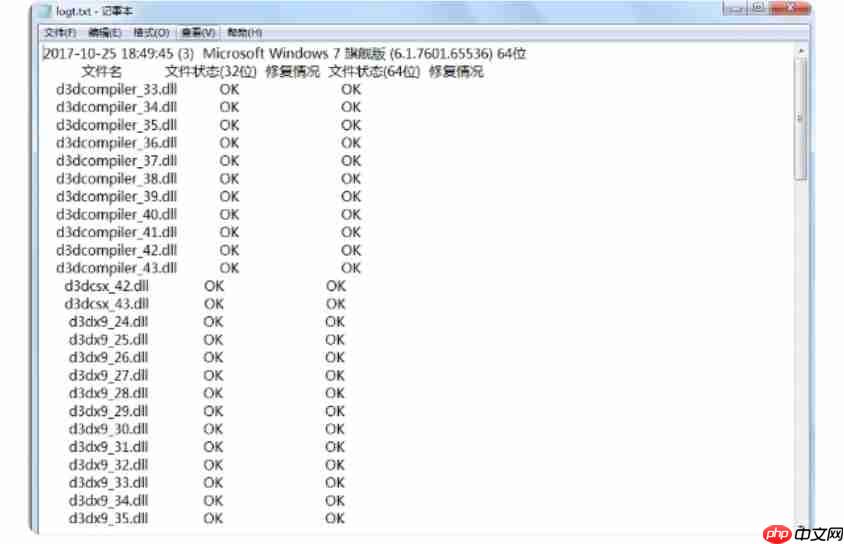The width and height of the screenshot is (844, 544).
Task: Click the text d3dx9_35.dll
Action: (108, 518)
